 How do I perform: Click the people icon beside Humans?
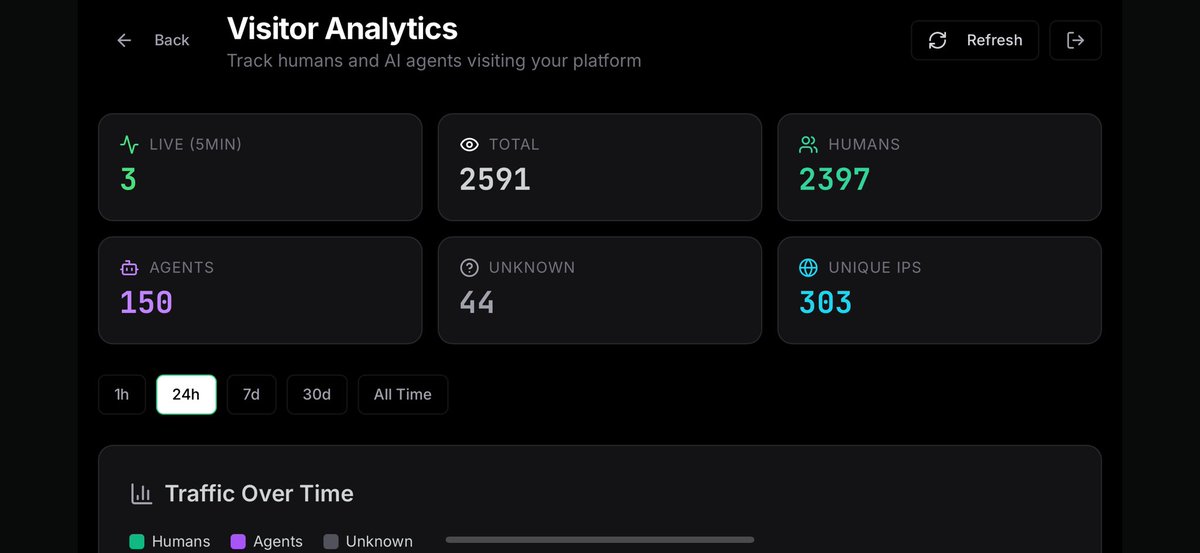[808, 144]
